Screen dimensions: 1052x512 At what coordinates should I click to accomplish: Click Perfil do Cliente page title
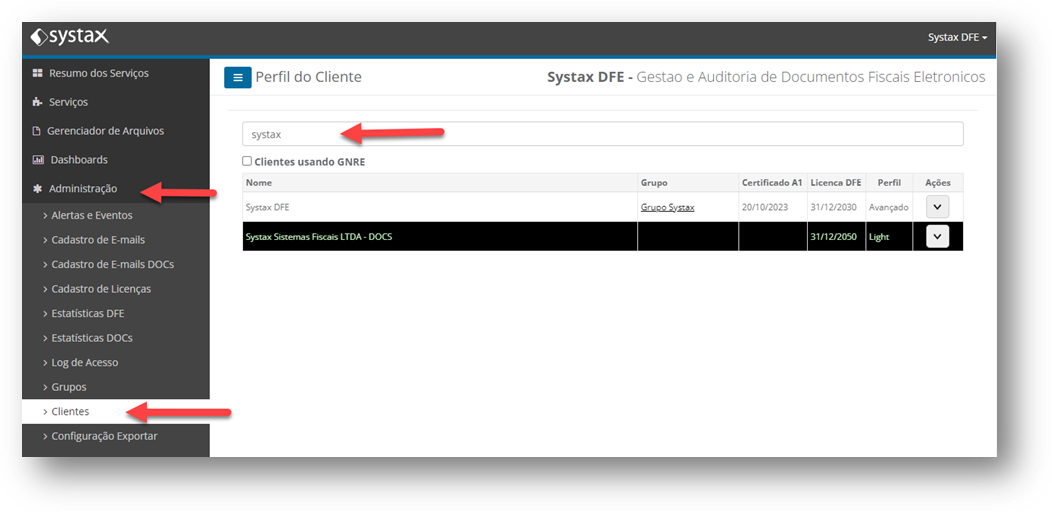309,77
